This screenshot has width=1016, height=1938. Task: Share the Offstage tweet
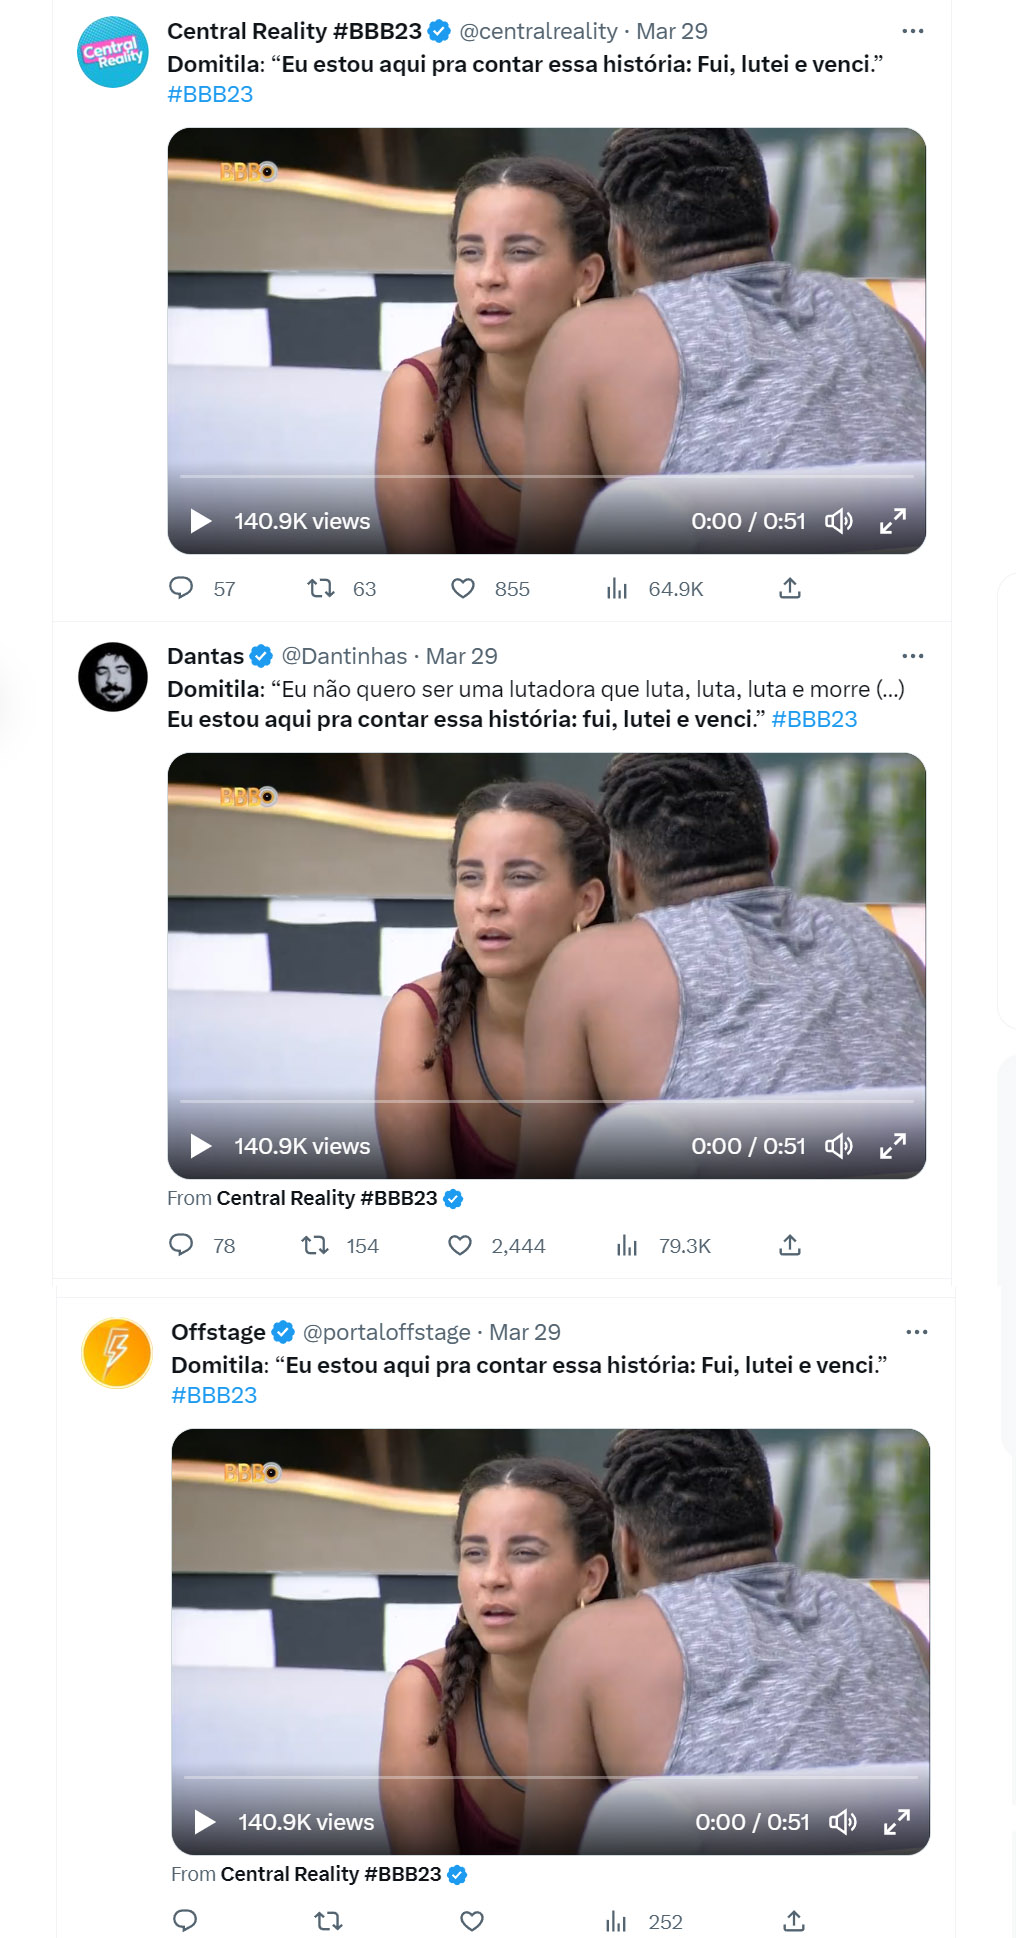pos(794,1921)
